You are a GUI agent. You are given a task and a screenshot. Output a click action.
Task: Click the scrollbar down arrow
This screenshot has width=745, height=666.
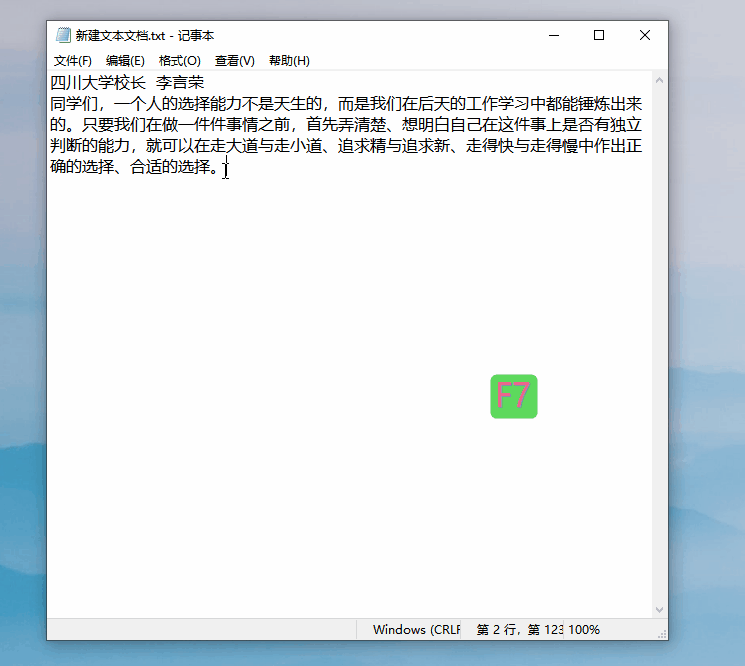(659, 609)
